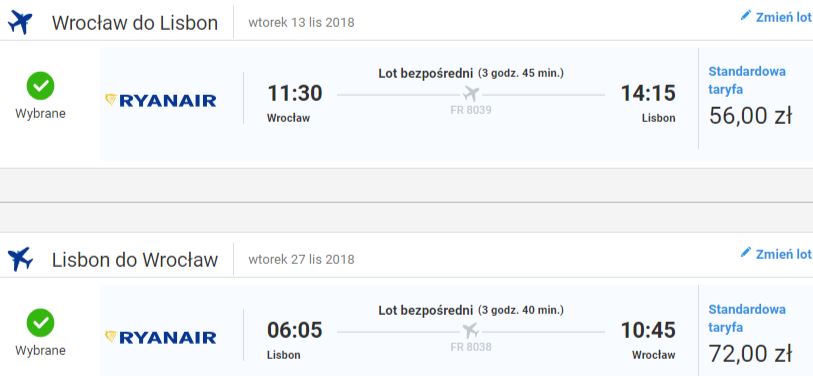813x376 pixels.
Task: Click the date wtorek 13 lis 2018
Action: point(301,23)
